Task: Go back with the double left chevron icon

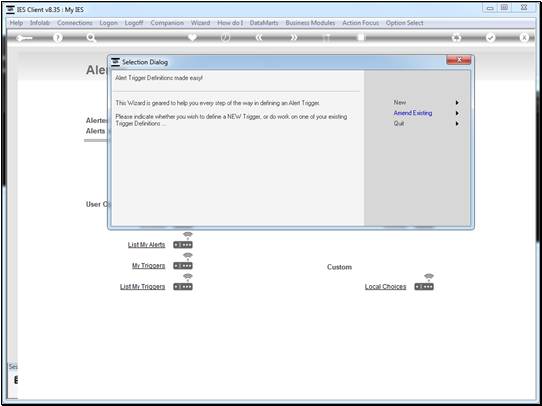Action: click(259, 38)
